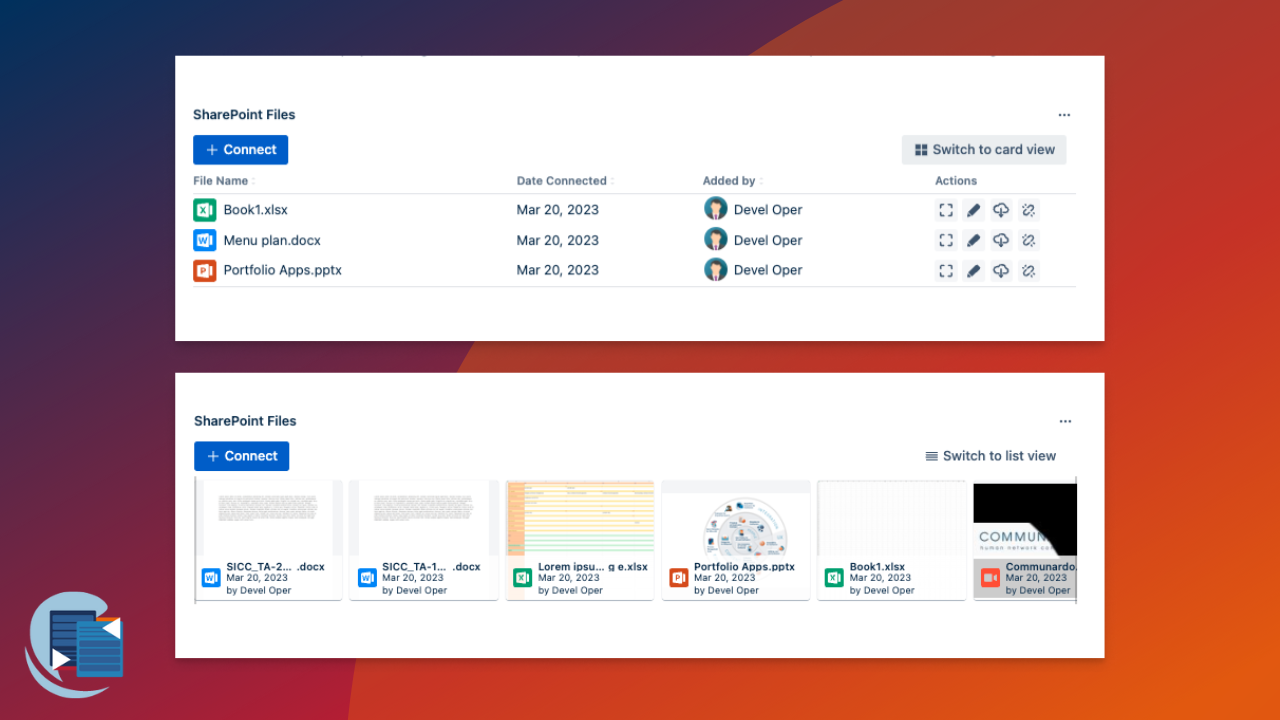1280x720 pixels.
Task: Edit Book1.xlsx with pencil icon
Action: (973, 210)
